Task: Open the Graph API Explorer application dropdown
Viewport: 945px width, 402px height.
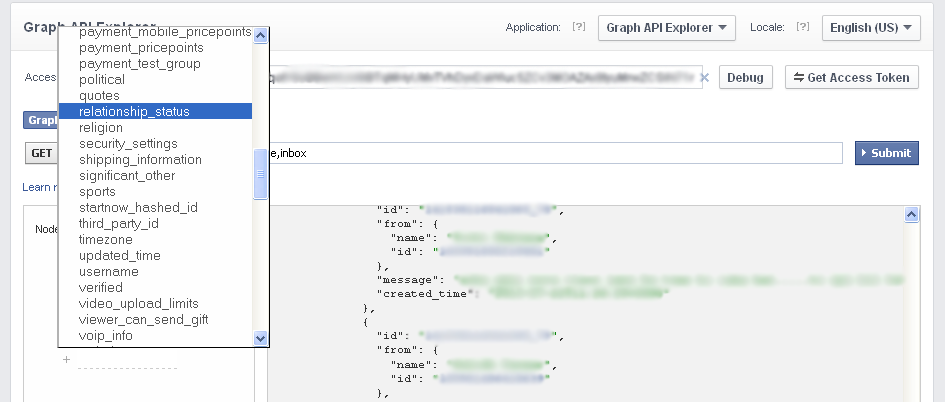Action: pos(667,28)
